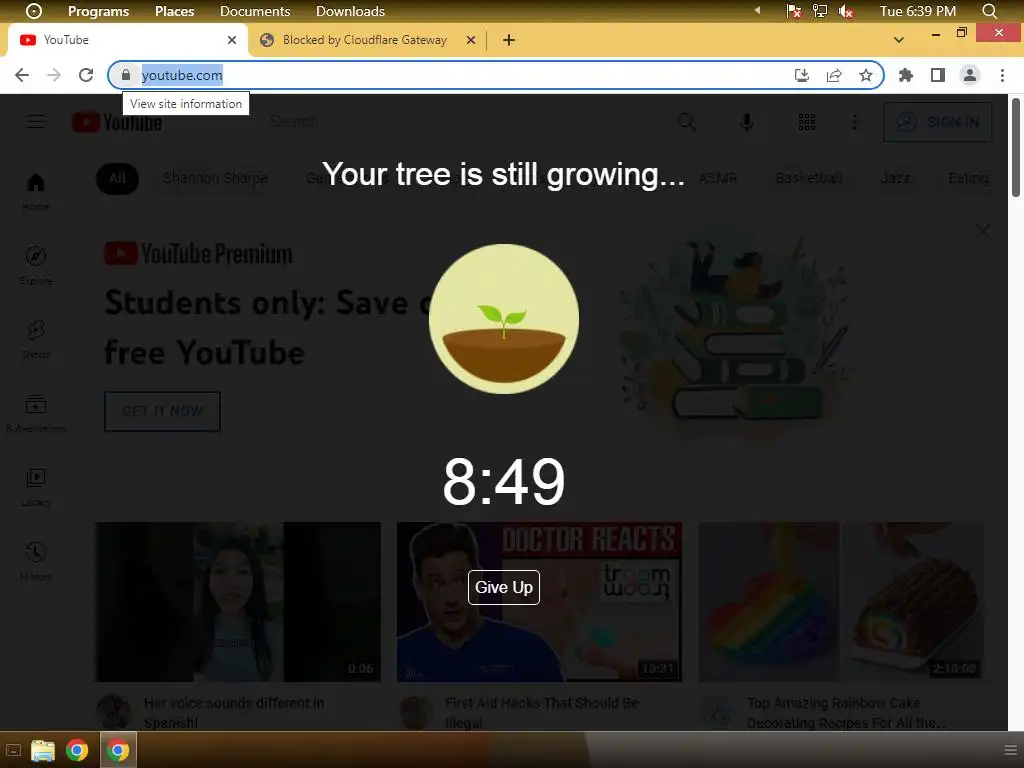Open the Rainbow Cake video thumbnail
The image size is (1024, 768).
841,601
